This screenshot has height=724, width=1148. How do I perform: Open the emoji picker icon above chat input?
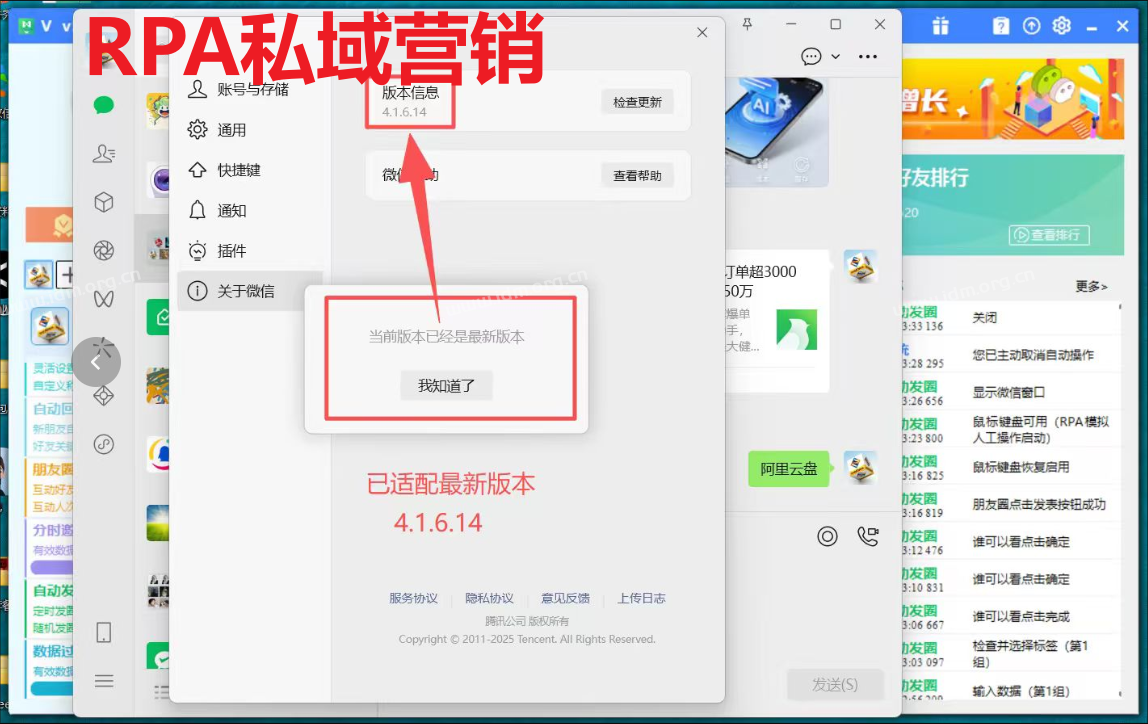828,537
